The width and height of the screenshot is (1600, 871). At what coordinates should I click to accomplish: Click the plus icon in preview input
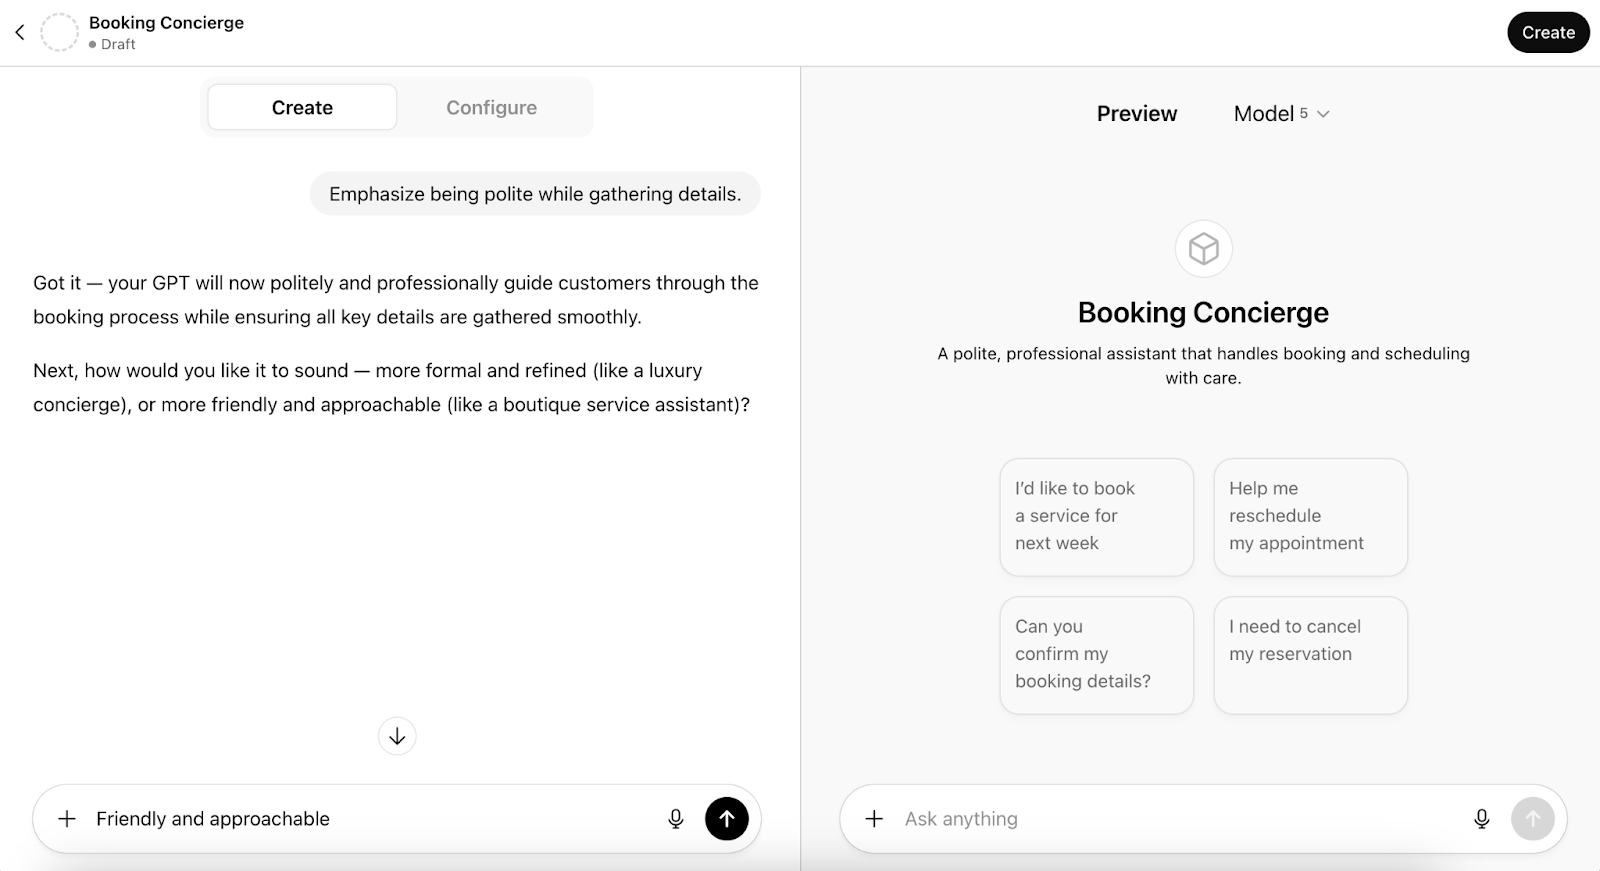tap(874, 819)
